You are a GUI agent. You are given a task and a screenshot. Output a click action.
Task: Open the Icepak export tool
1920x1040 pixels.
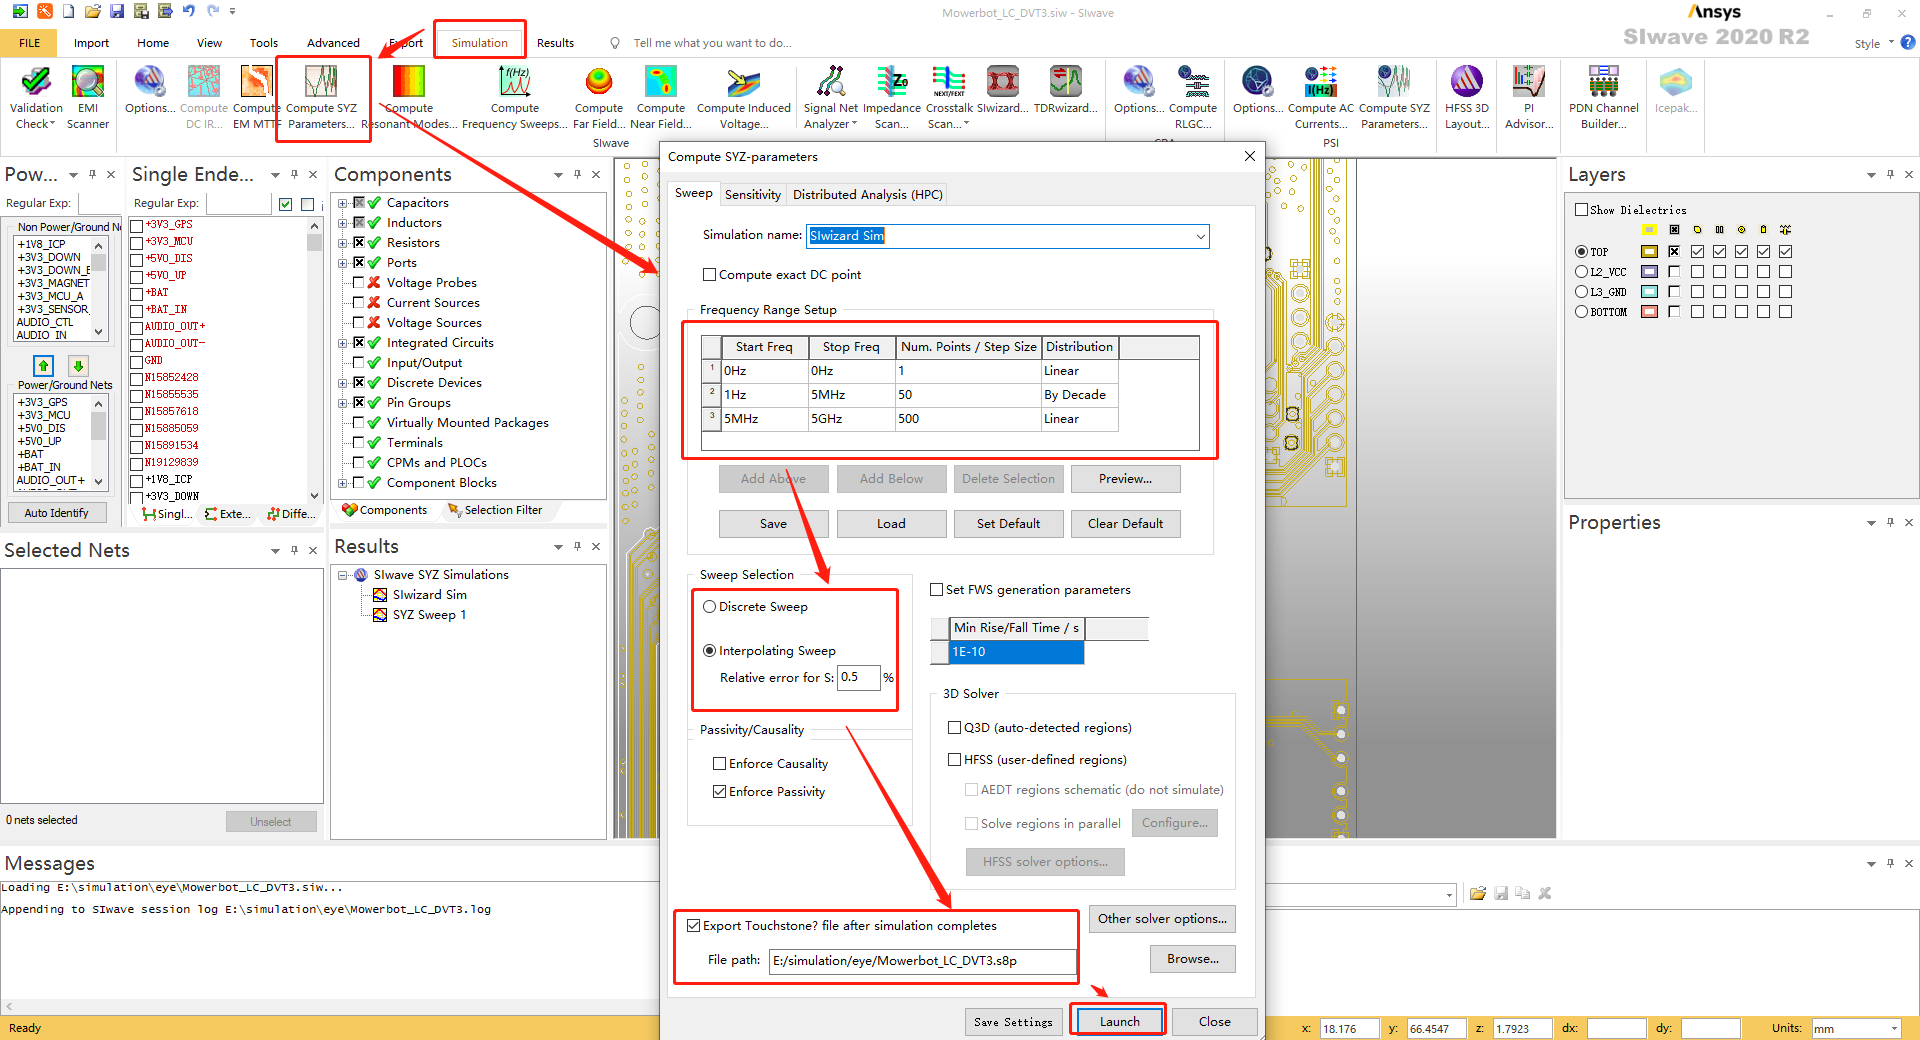pyautogui.click(x=1675, y=90)
